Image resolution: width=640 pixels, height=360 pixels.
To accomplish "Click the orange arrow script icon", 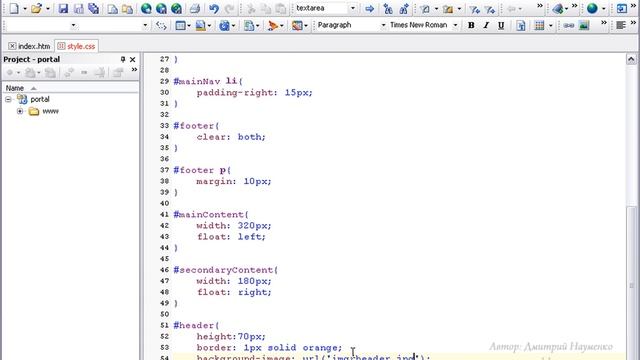I will [273, 25].
